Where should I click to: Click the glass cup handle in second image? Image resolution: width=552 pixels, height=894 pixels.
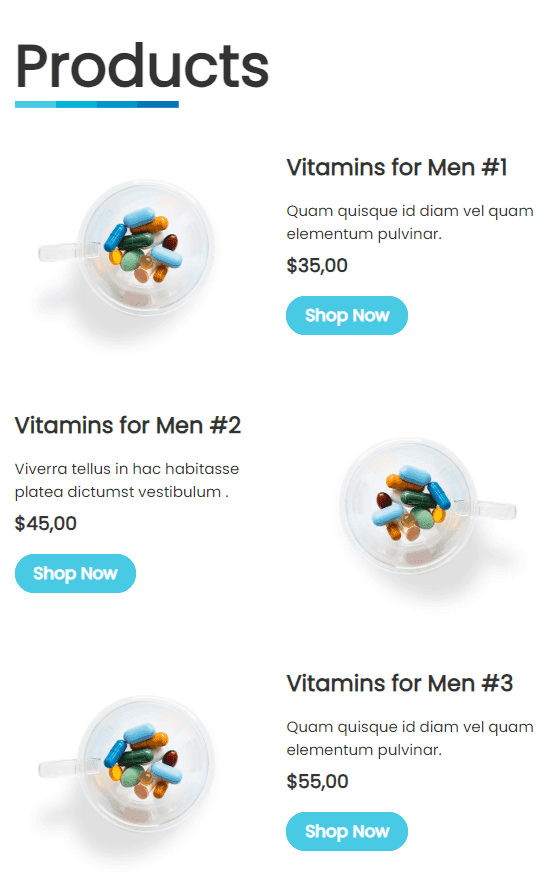[495, 510]
